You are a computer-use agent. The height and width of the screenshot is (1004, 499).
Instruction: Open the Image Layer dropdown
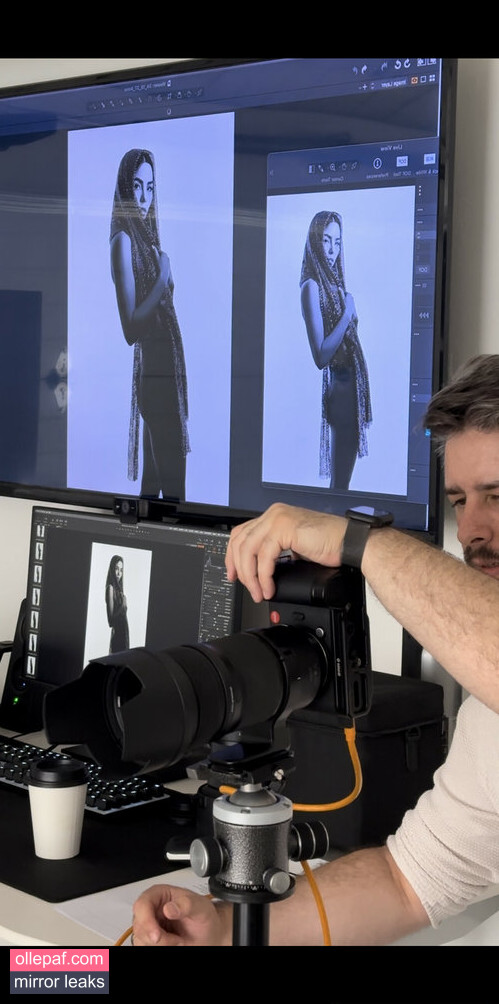(393, 83)
